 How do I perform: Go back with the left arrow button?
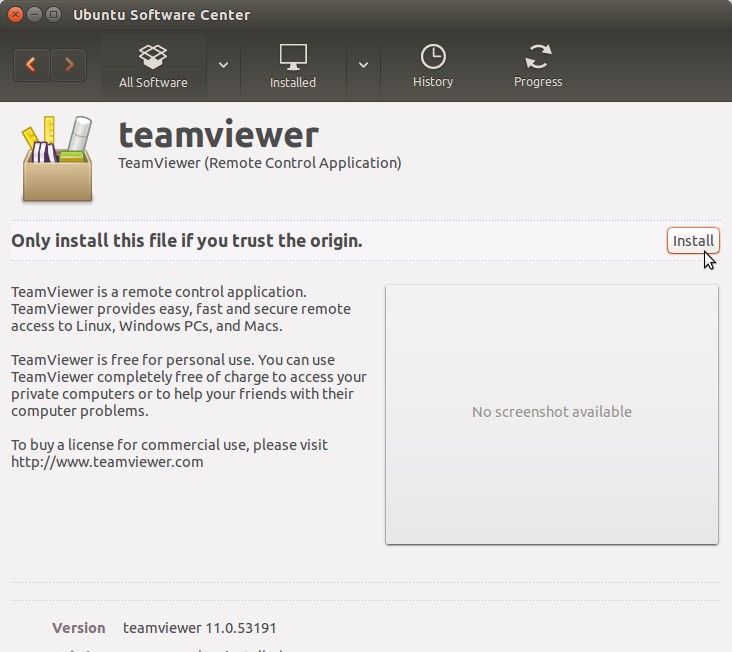31,65
